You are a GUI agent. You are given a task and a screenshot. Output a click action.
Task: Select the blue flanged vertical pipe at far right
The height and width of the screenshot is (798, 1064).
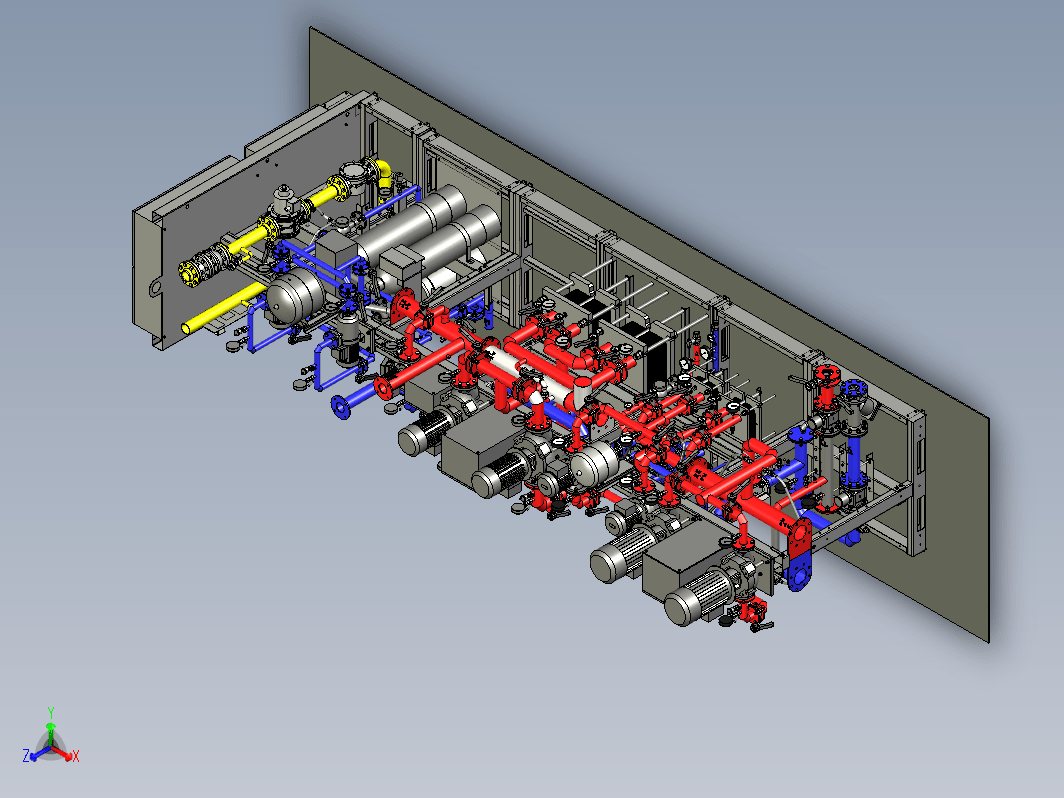coord(854,434)
